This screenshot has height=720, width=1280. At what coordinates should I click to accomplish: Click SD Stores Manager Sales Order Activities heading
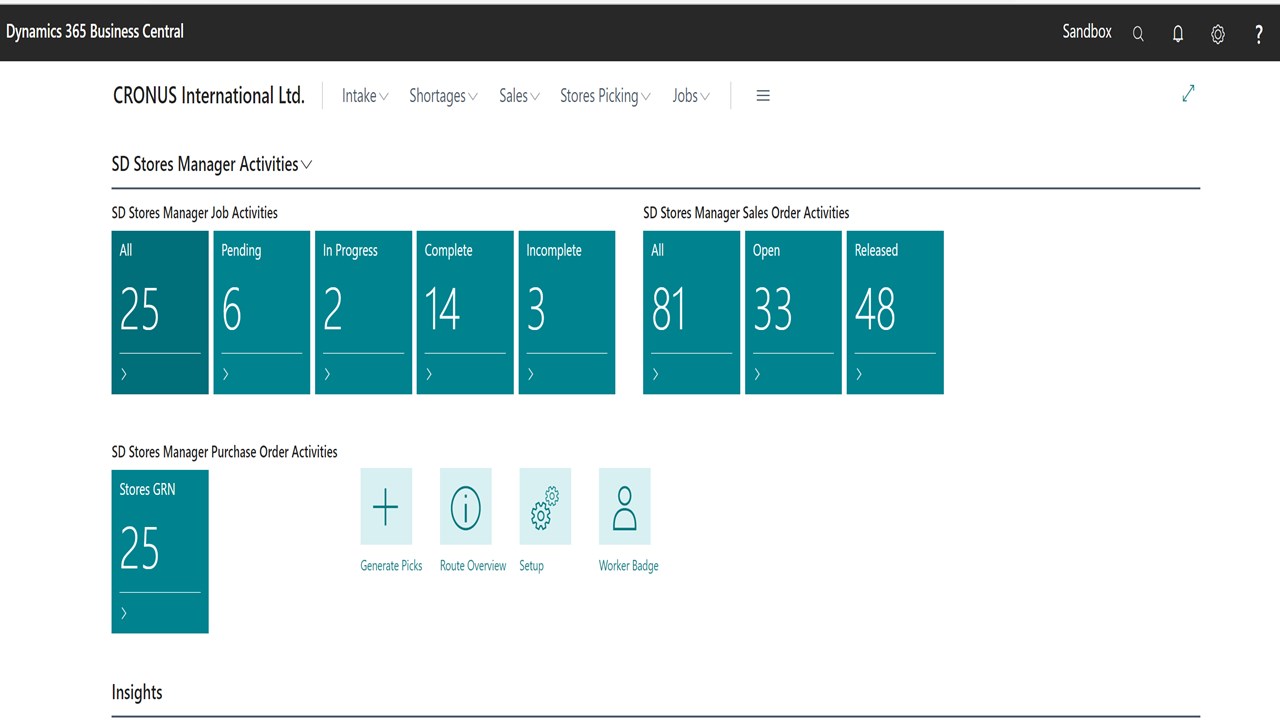click(746, 213)
